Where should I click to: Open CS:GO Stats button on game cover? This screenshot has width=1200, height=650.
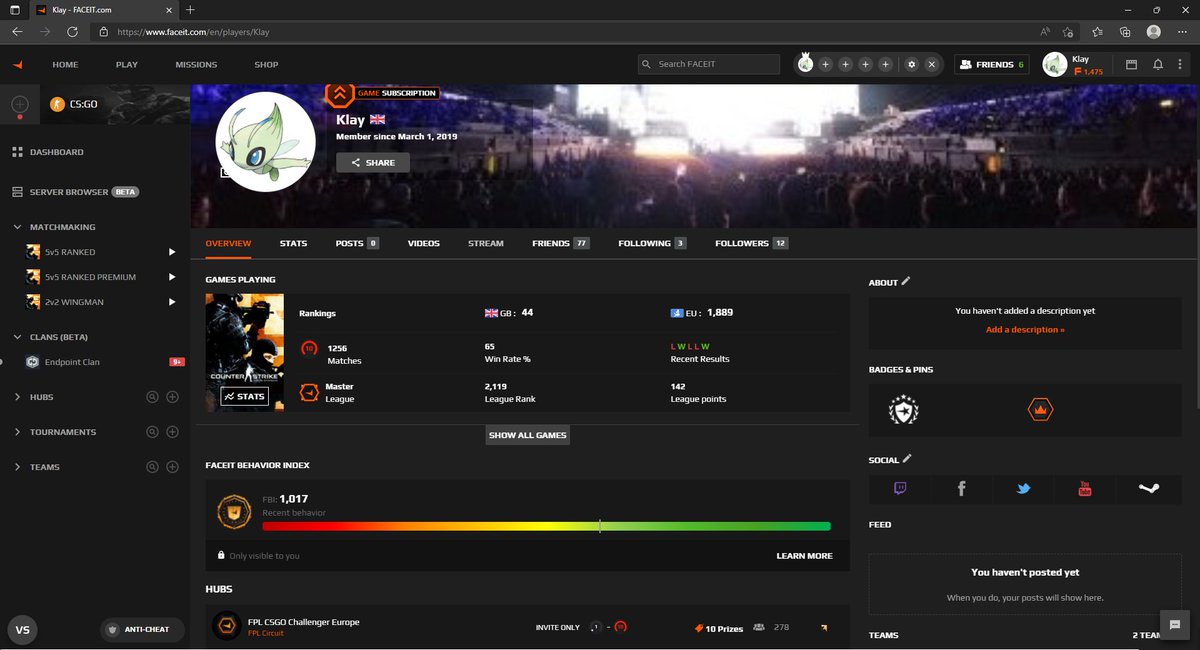(245, 396)
